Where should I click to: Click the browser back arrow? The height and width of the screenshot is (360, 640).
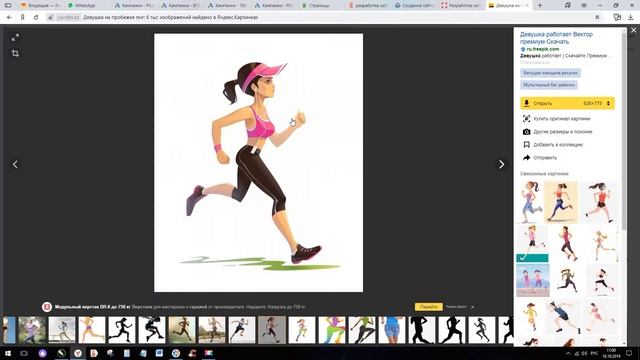[9, 18]
